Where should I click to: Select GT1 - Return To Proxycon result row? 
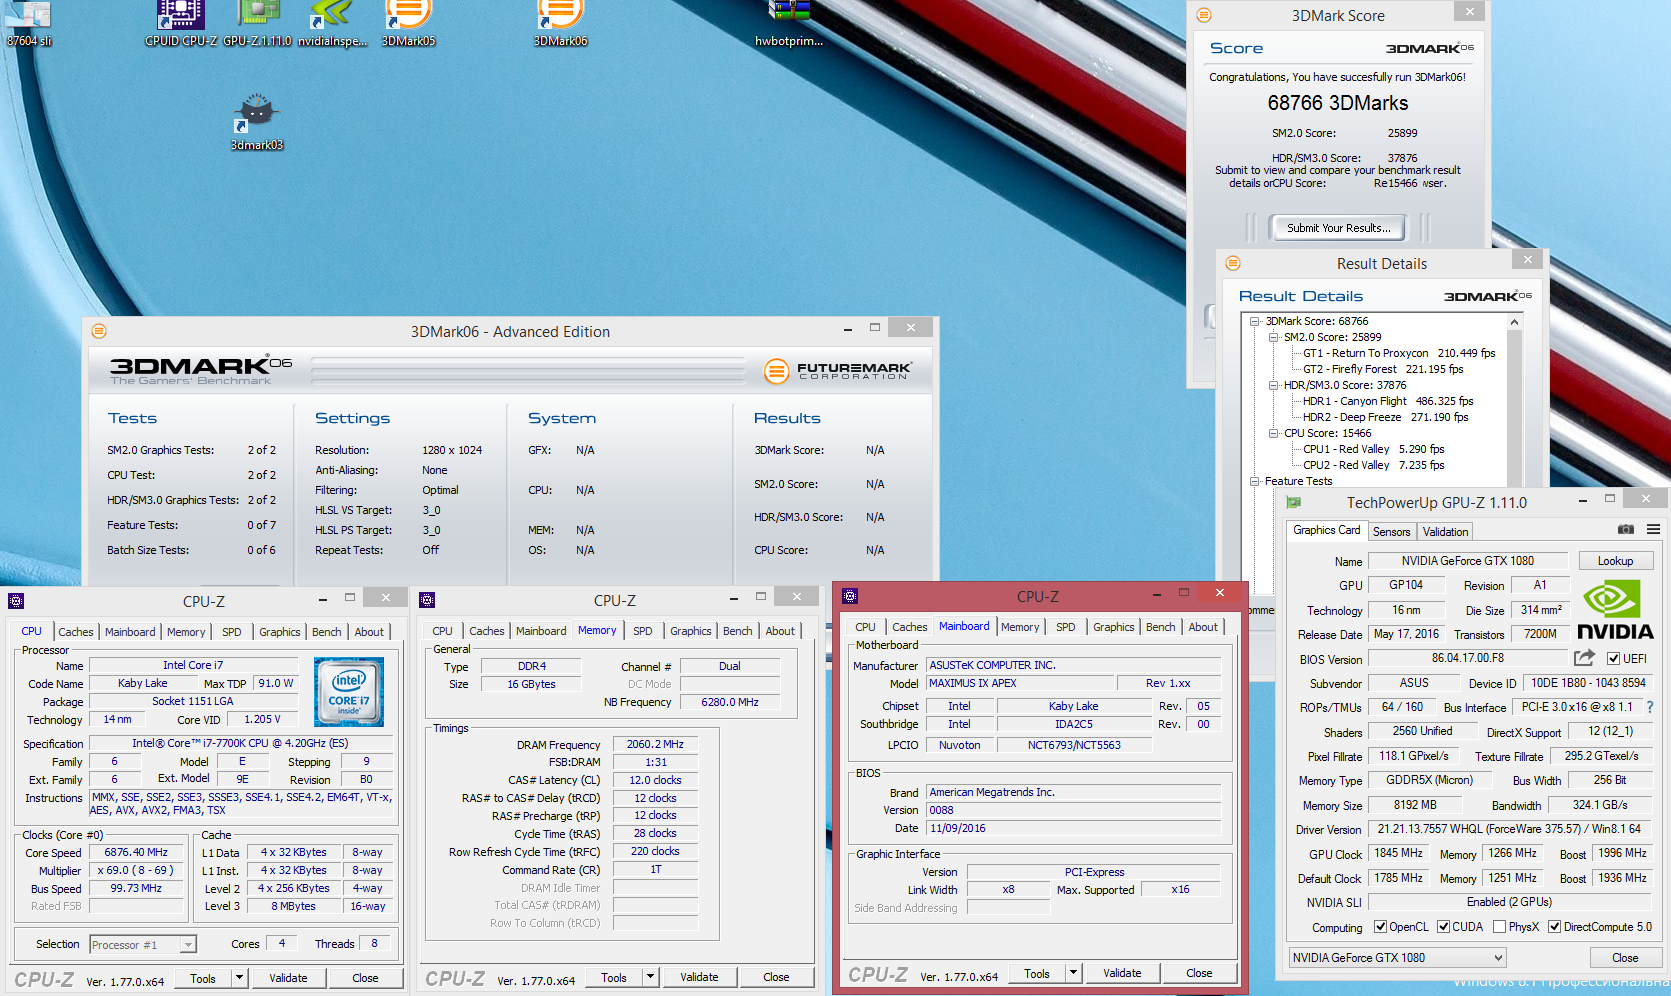1399,353
